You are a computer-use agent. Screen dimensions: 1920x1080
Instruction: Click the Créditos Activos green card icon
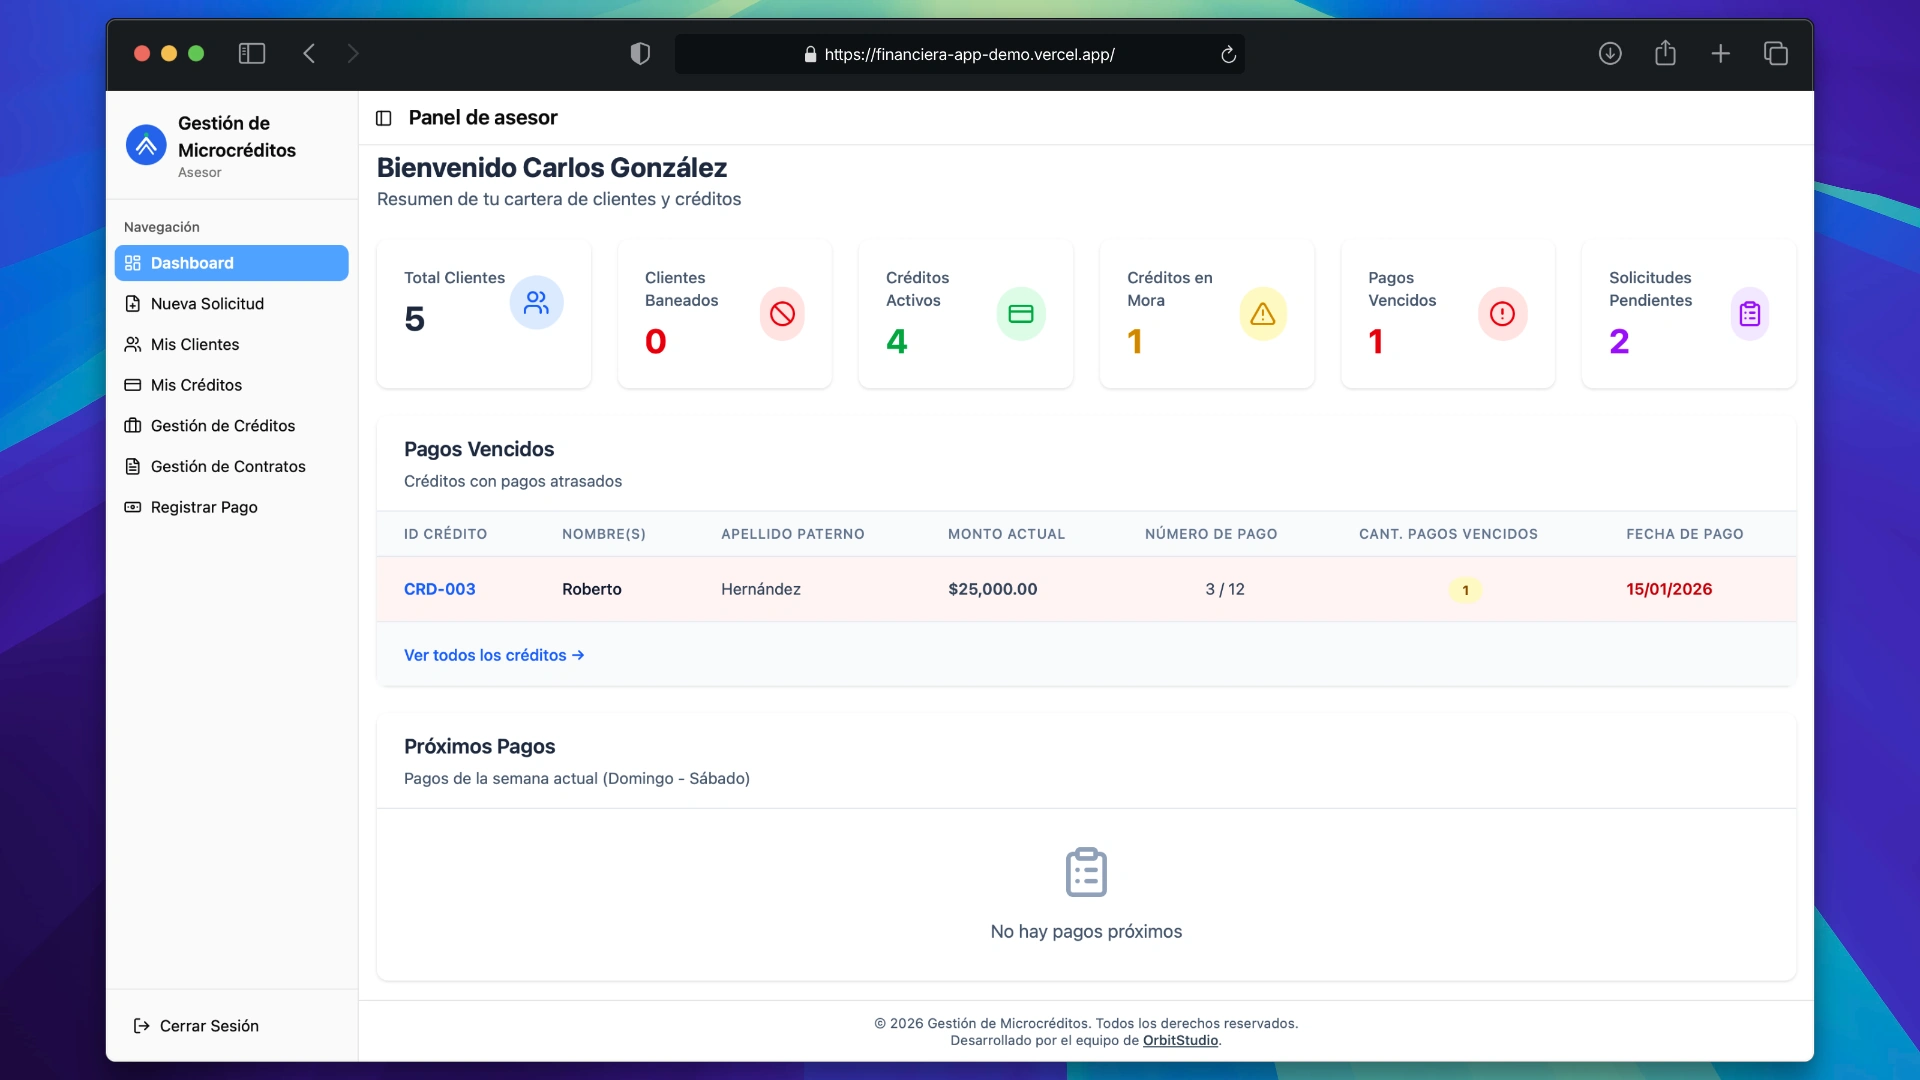(x=1020, y=314)
